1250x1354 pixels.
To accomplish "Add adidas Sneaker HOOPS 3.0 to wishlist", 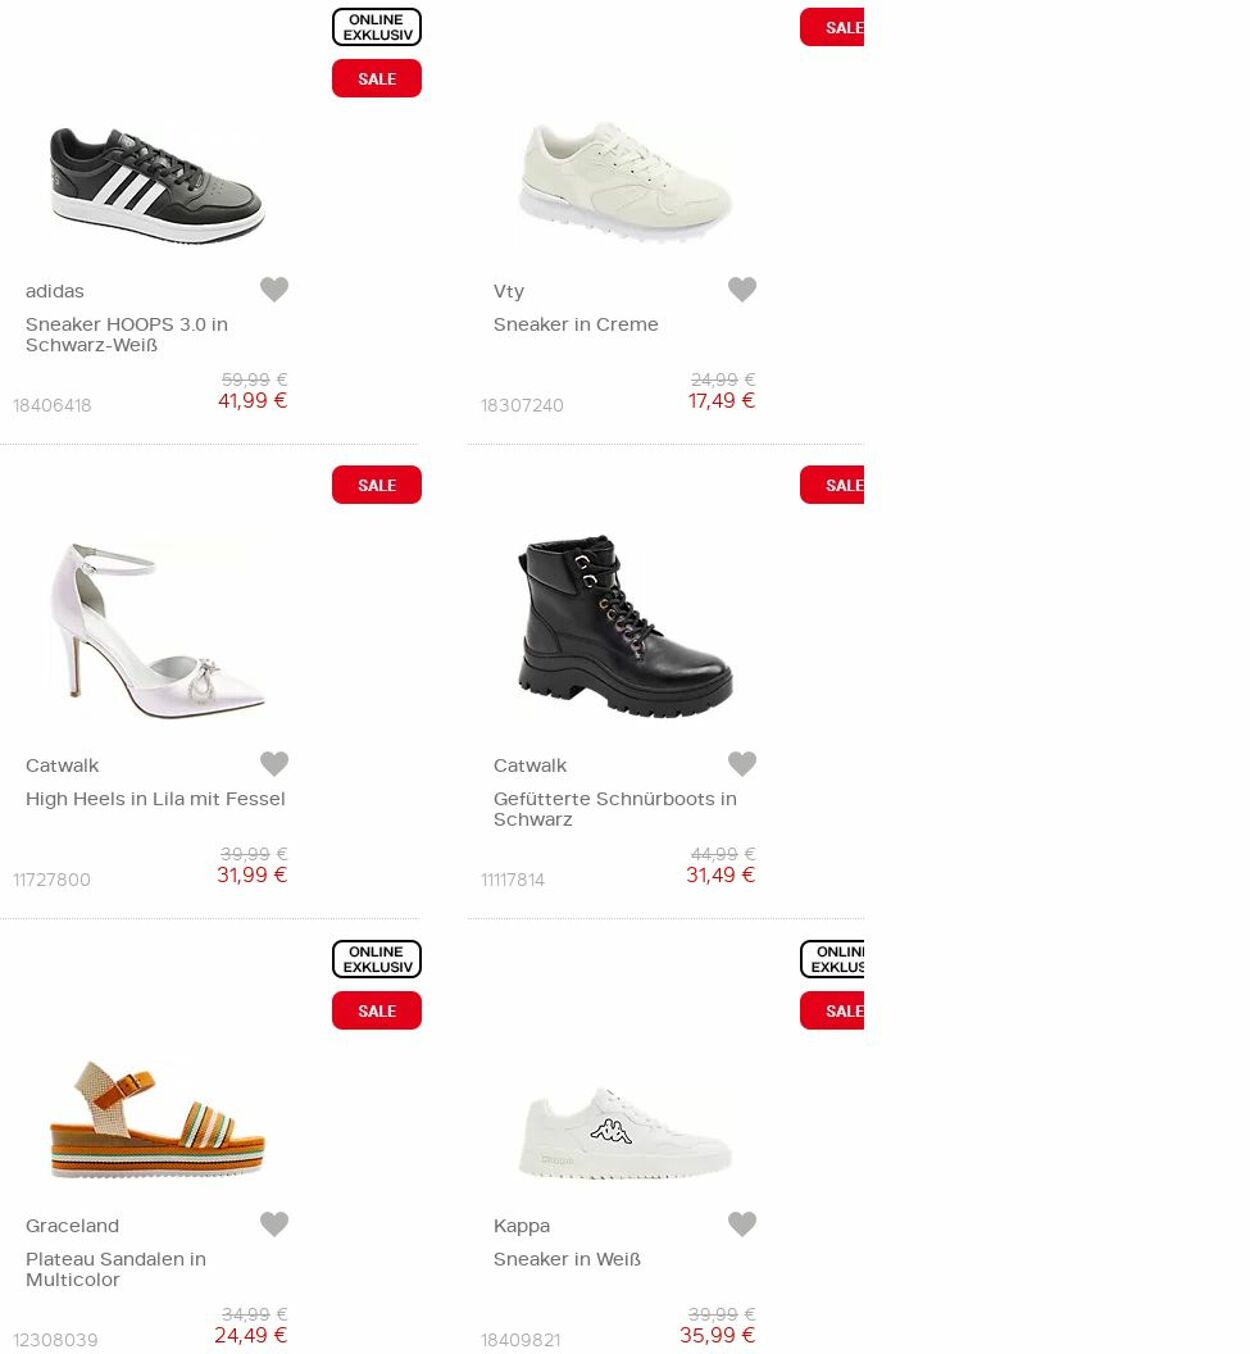I will click(274, 289).
